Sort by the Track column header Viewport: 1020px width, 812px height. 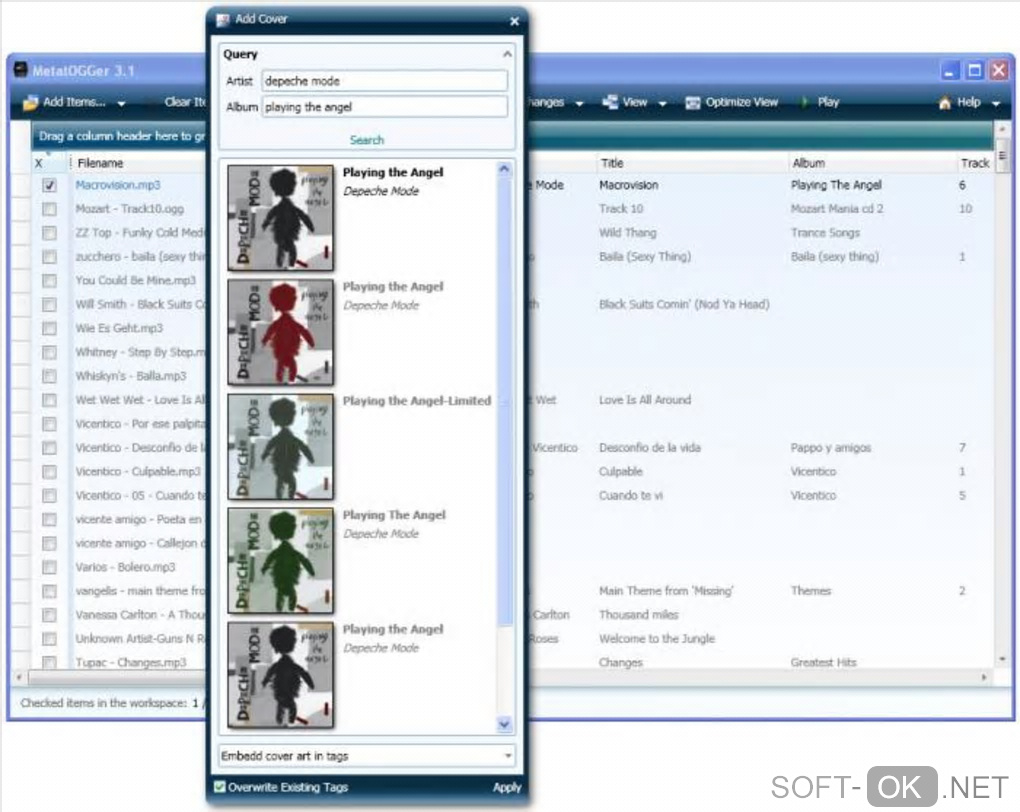tap(975, 163)
